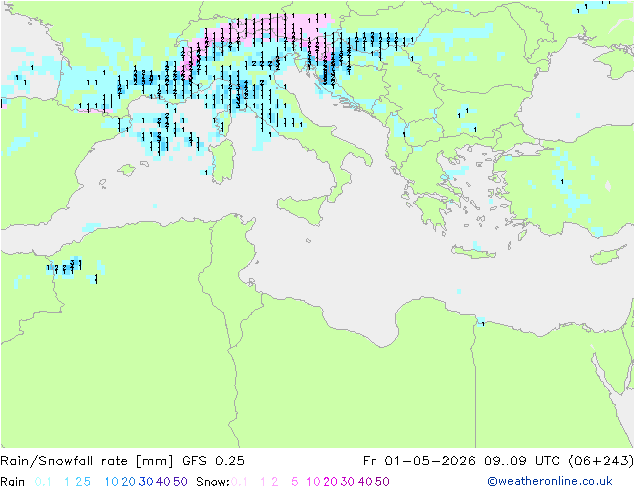Click the "Fr 01-05-2026 09..09 UTC (06+243)" timestamp
The width and height of the screenshot is (634, 490).
coord(498,461)
